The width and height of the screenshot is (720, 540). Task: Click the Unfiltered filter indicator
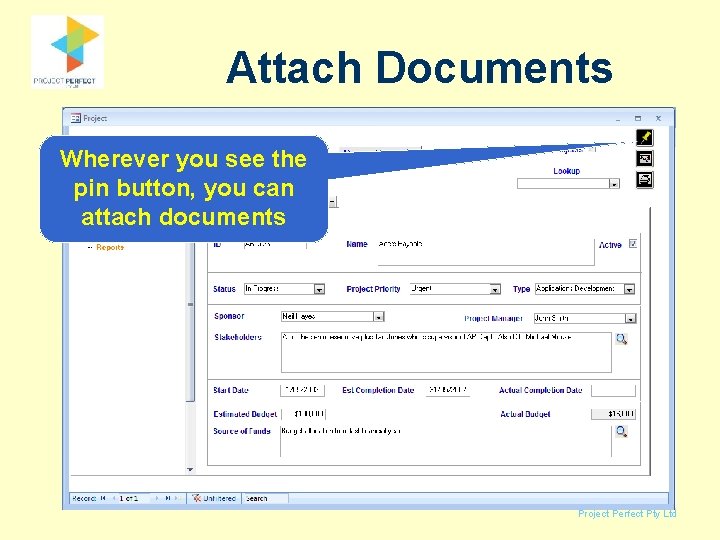pyautogui.click(x=214, y=498)
